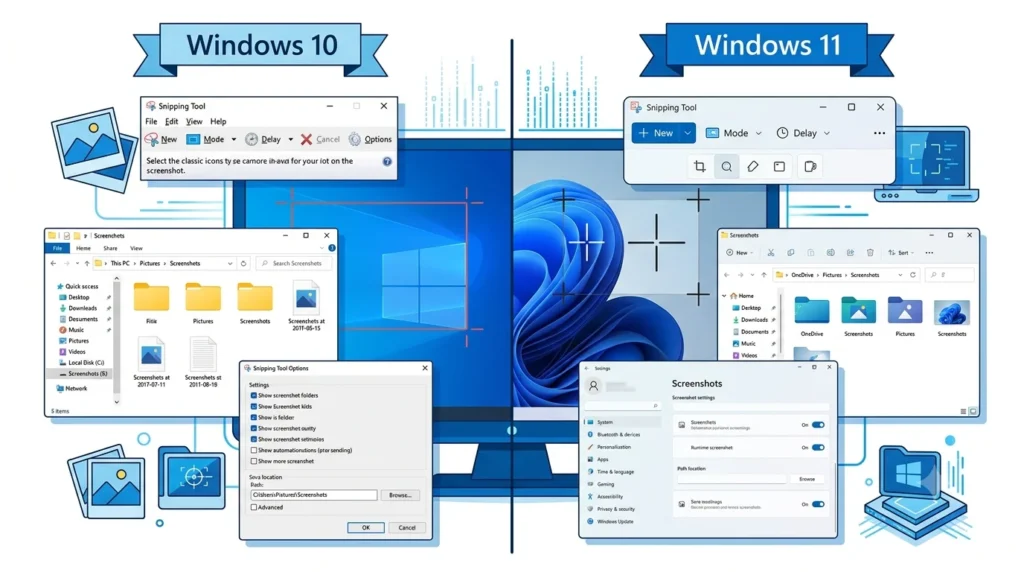Uncheck Show is felder checkbox
The width and height of the screenshot is (1024, 572).
point(254,417)
